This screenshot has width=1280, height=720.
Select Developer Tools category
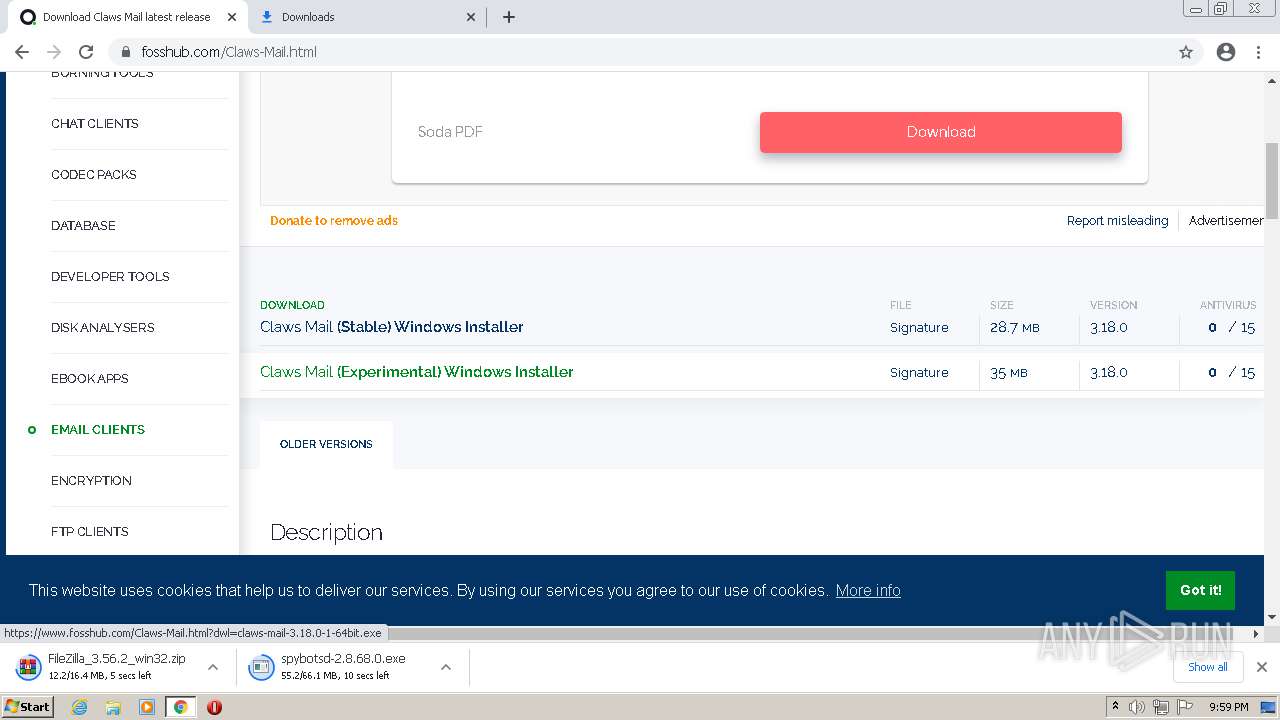(x=110, y=277)
